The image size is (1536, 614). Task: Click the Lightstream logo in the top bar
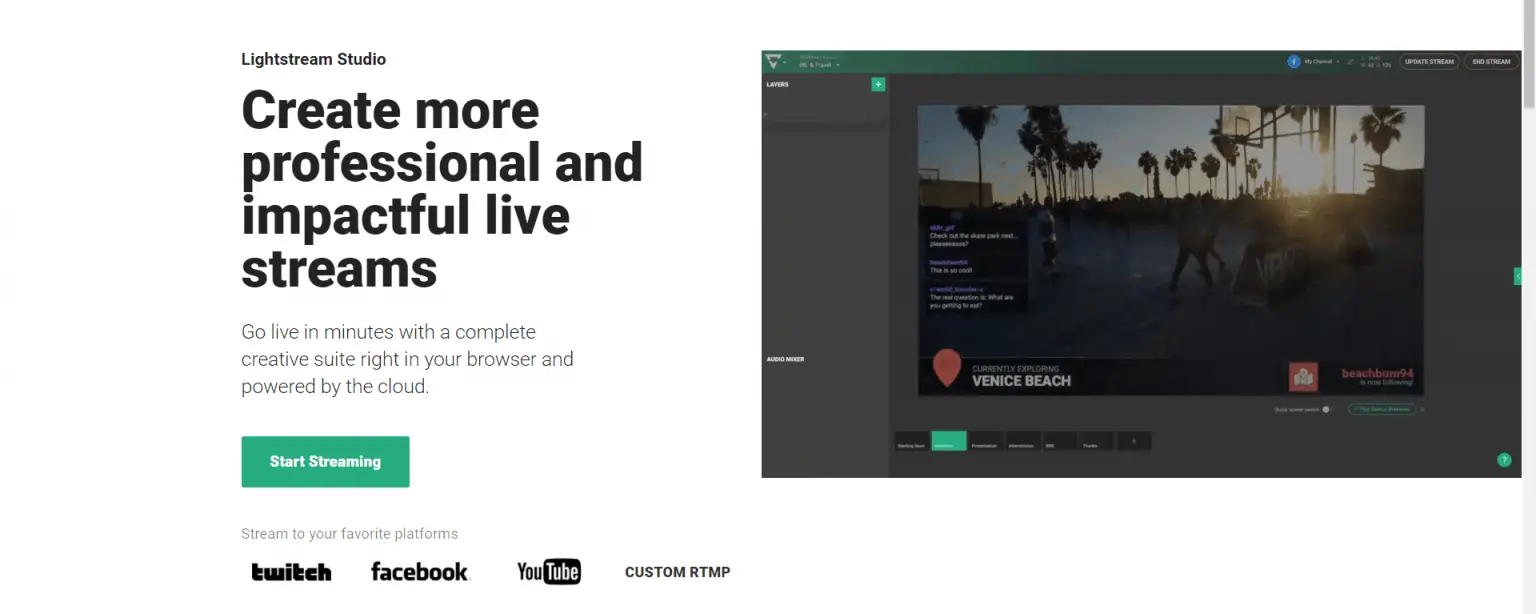coord(775,61)
